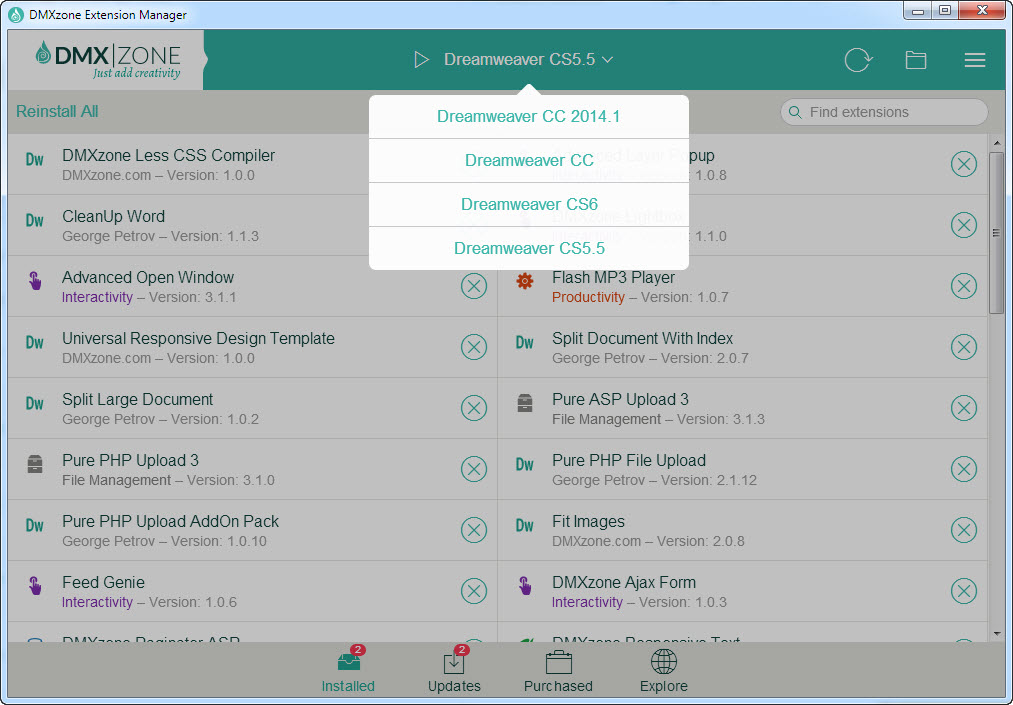
Task: Select Fit Images title
Action: pos(588,521)
